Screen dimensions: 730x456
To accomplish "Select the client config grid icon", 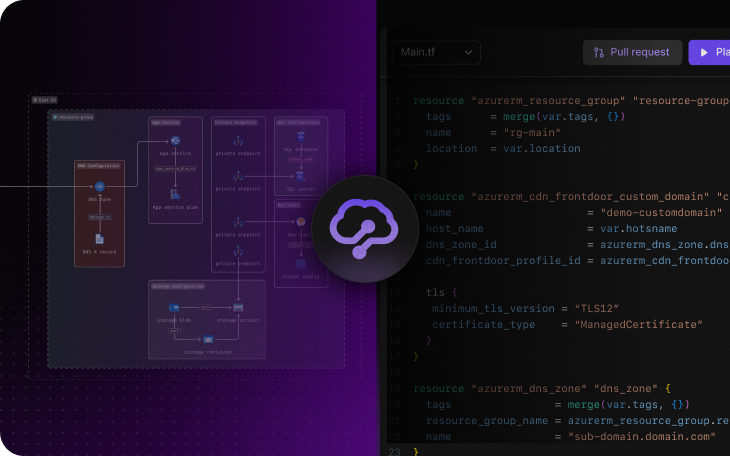I will tap(301, 264).
